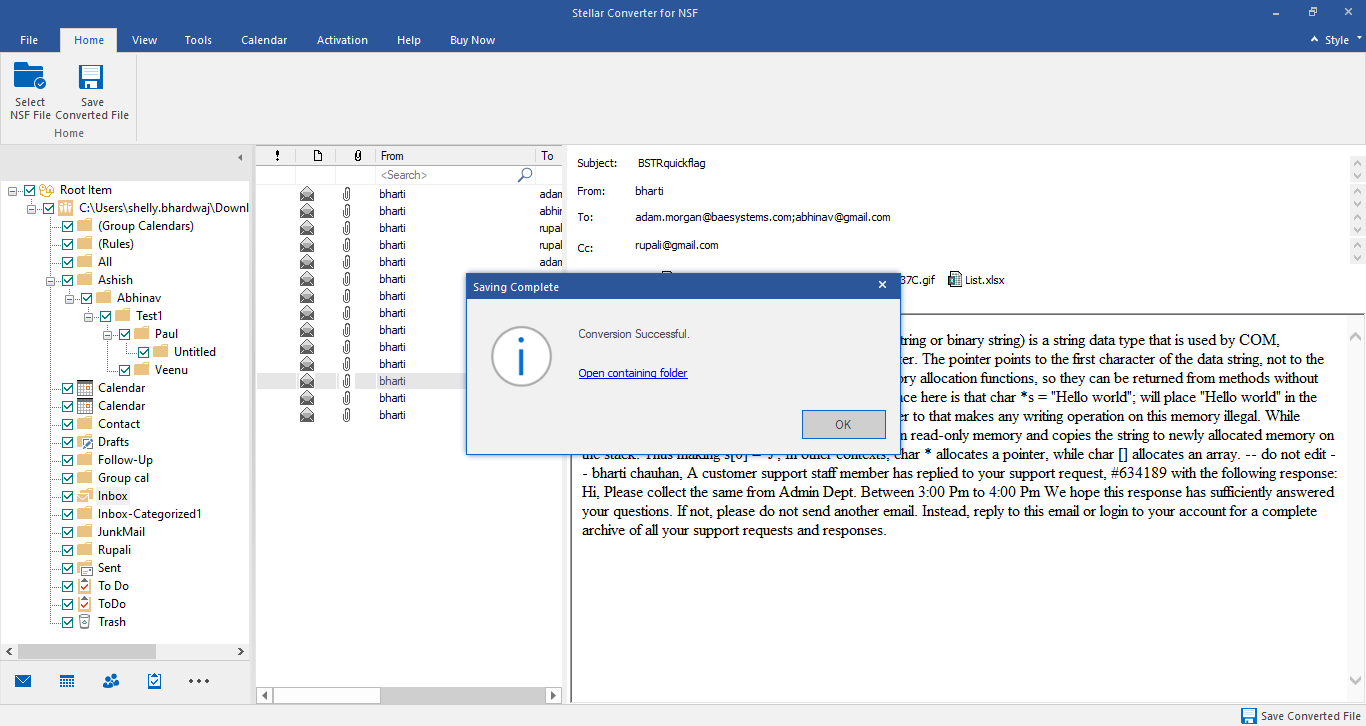Click the ToDo task folder icon
The height and width of the screenshot is (726, 1366).
[x=85, y=604]
